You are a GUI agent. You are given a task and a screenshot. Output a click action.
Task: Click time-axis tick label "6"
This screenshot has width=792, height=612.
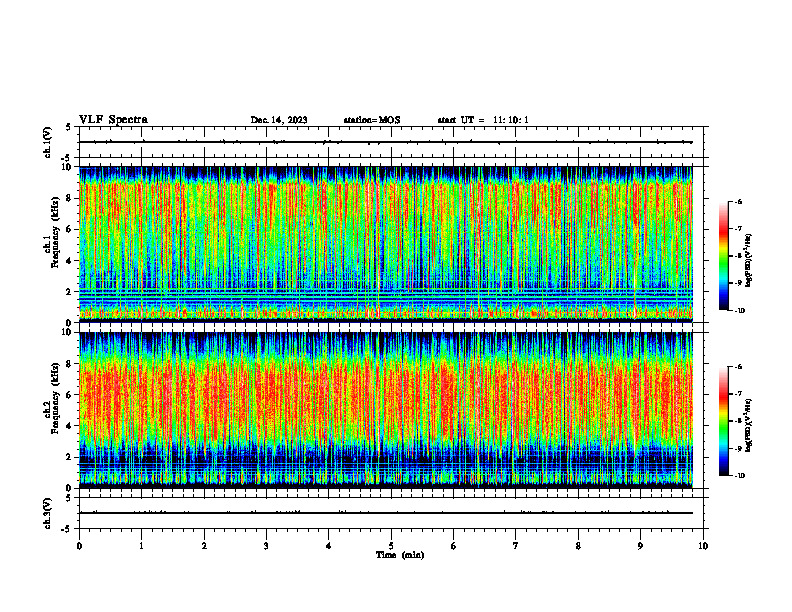tap(454, 546)
